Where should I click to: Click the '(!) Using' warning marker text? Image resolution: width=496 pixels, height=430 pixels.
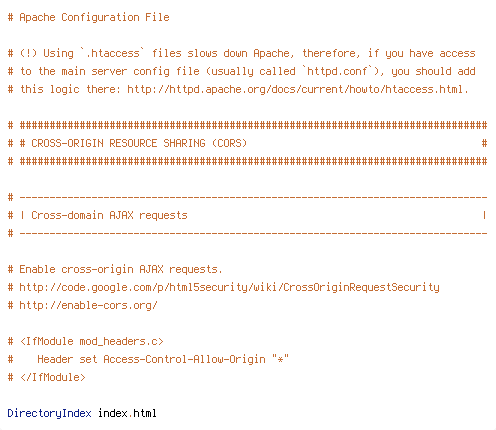point(47,53)
